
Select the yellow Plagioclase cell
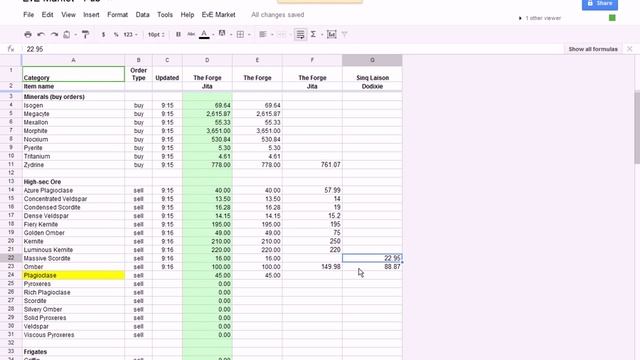tap(73, 275)
